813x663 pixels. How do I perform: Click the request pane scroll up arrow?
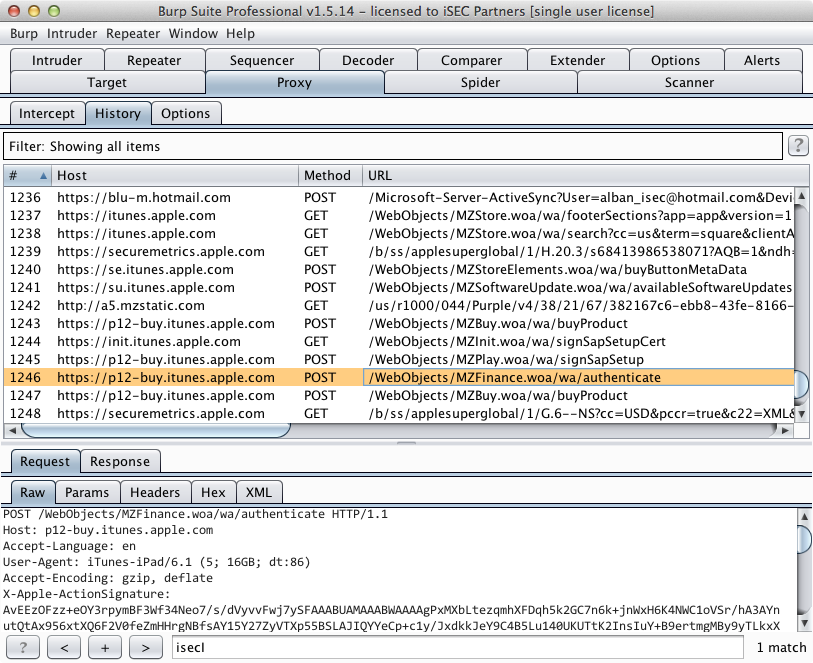click(804, 516)
